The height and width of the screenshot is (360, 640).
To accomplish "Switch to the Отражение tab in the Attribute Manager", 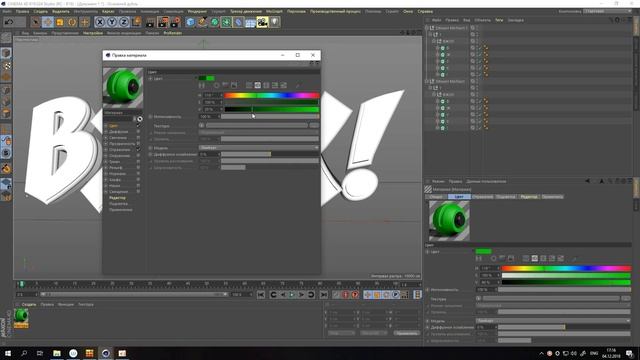I will click(x=482, y=197).
